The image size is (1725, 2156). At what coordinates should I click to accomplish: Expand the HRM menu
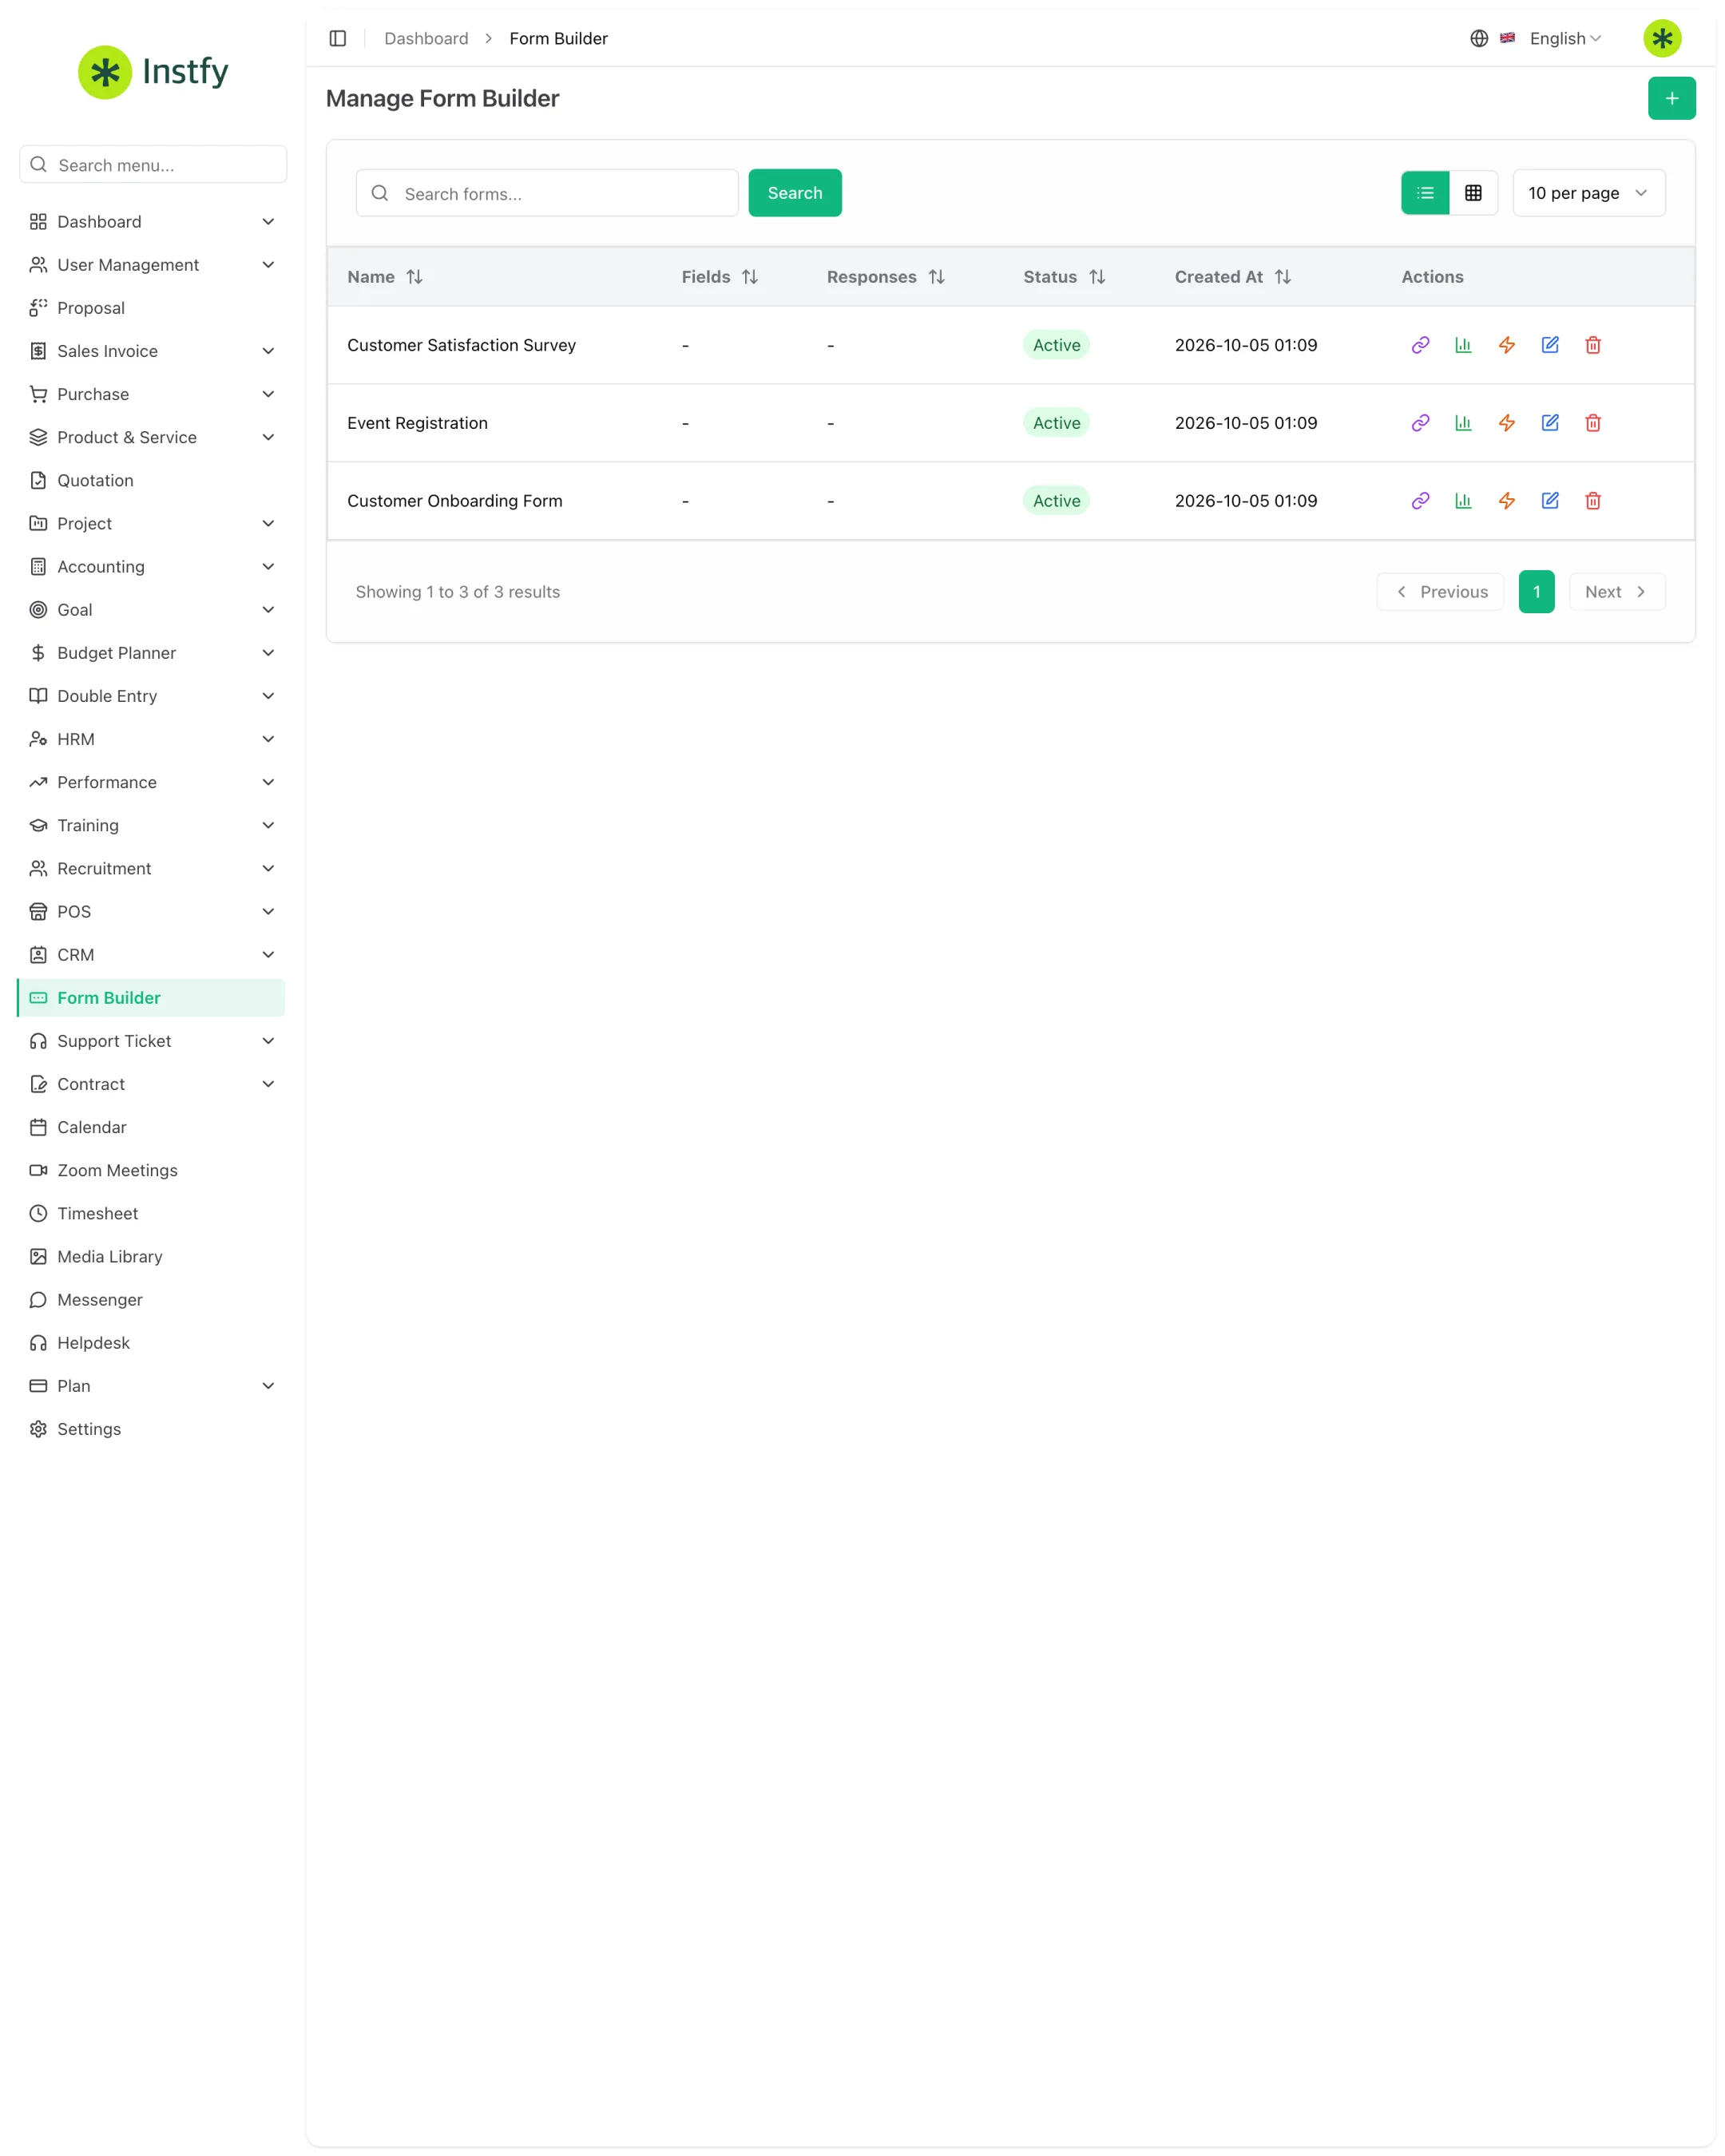[152, 739]
